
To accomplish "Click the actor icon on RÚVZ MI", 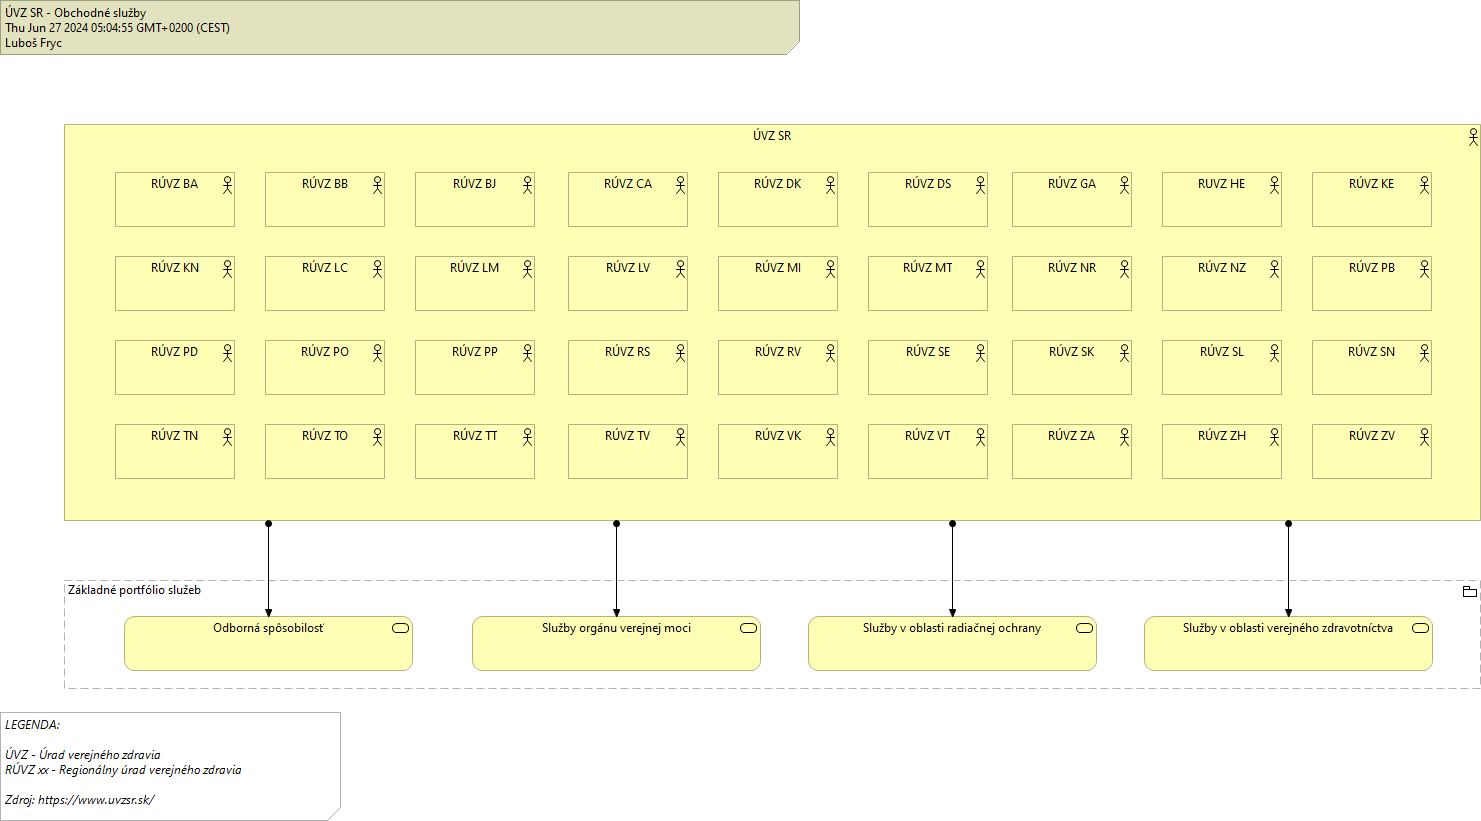I will click(830, 269).
